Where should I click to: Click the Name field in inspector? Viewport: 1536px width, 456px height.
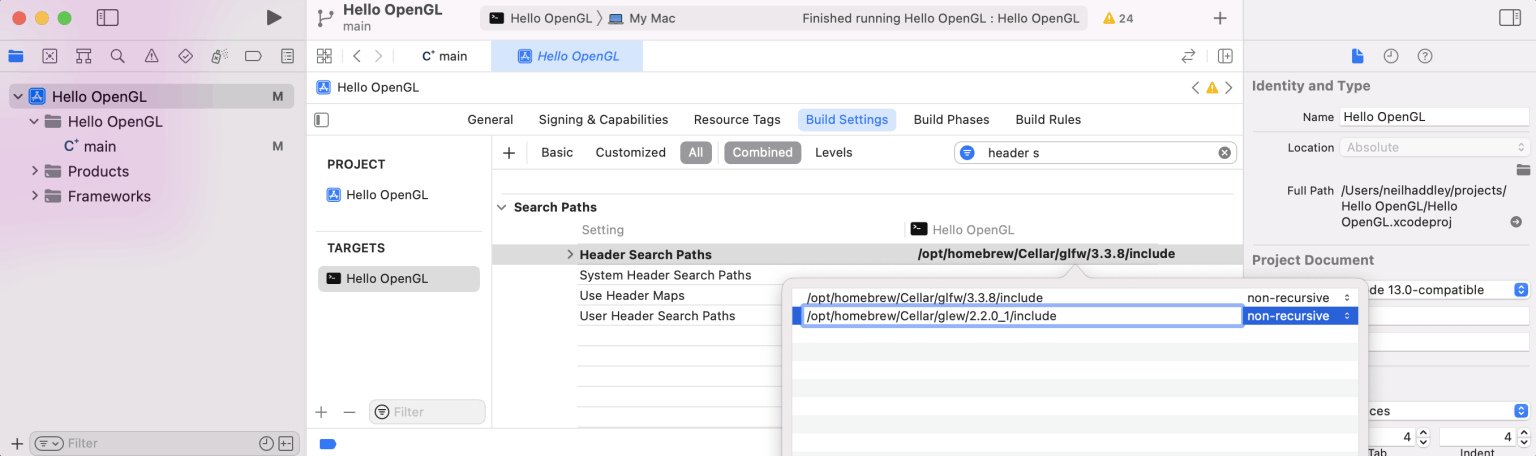[1435, 117]
